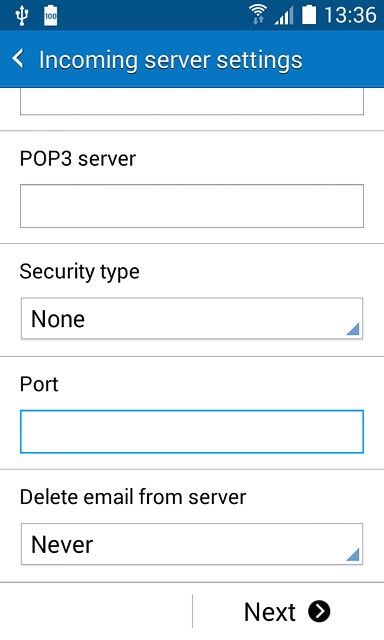Tap the USB connection status icon
The image size is (384, 640).
pyautogui.click(x=21, y=16)
